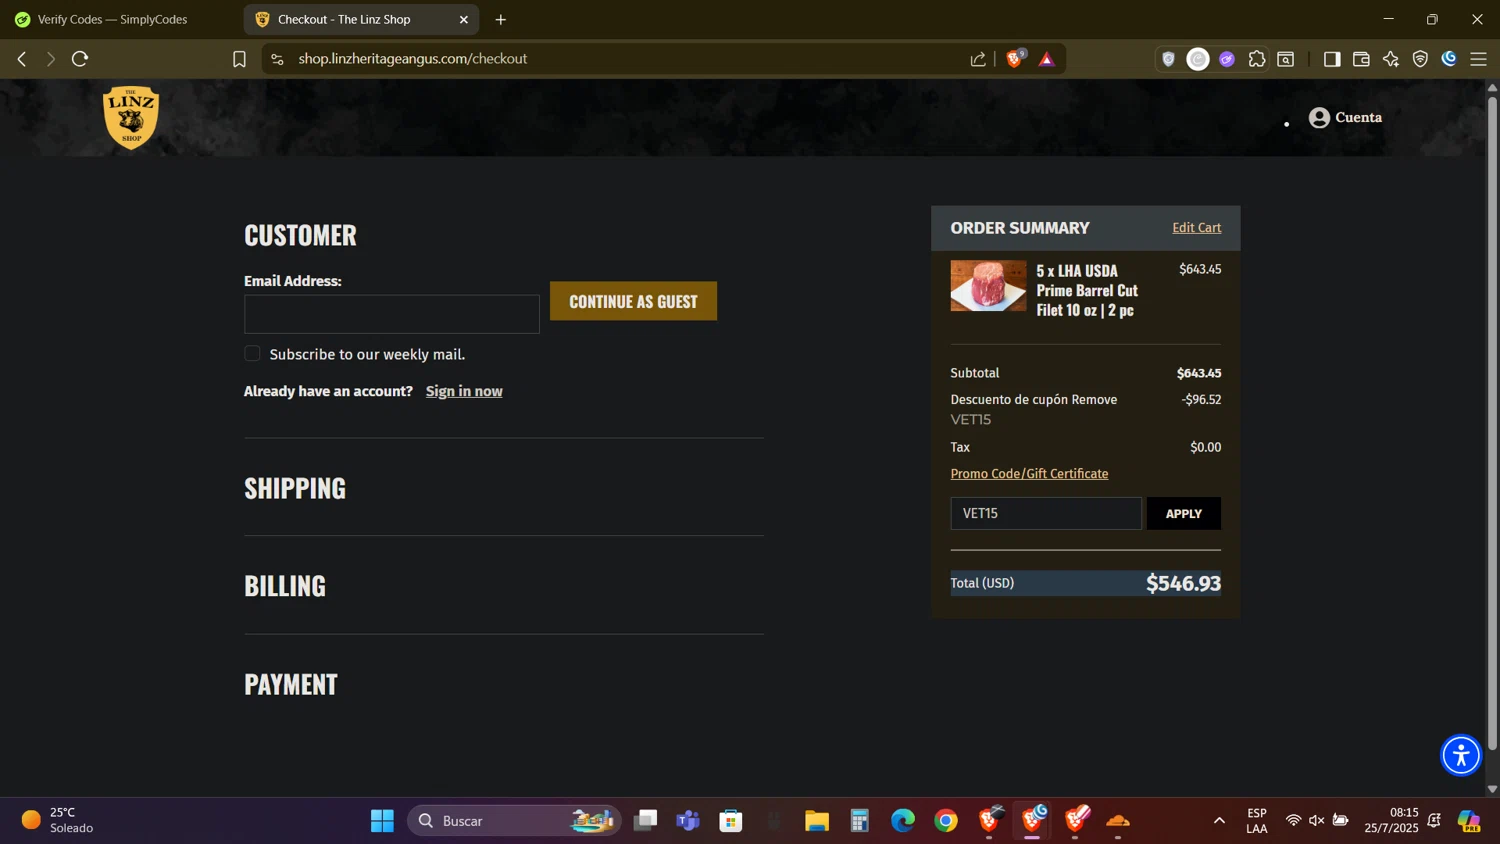Viewport: 1500px width, 844px height.
Task: Click the Linz Shop logo
Action: pos(131,117)
